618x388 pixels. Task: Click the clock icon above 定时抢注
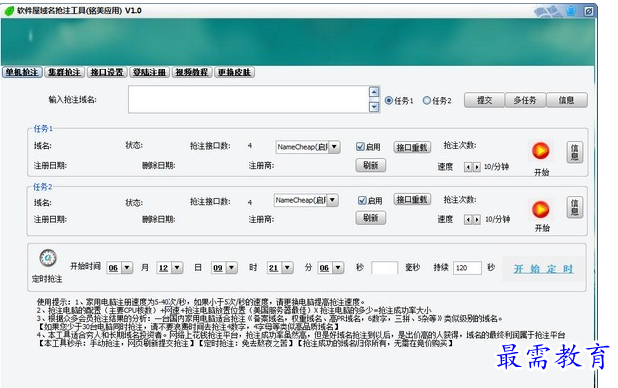(x=48, y=259)
